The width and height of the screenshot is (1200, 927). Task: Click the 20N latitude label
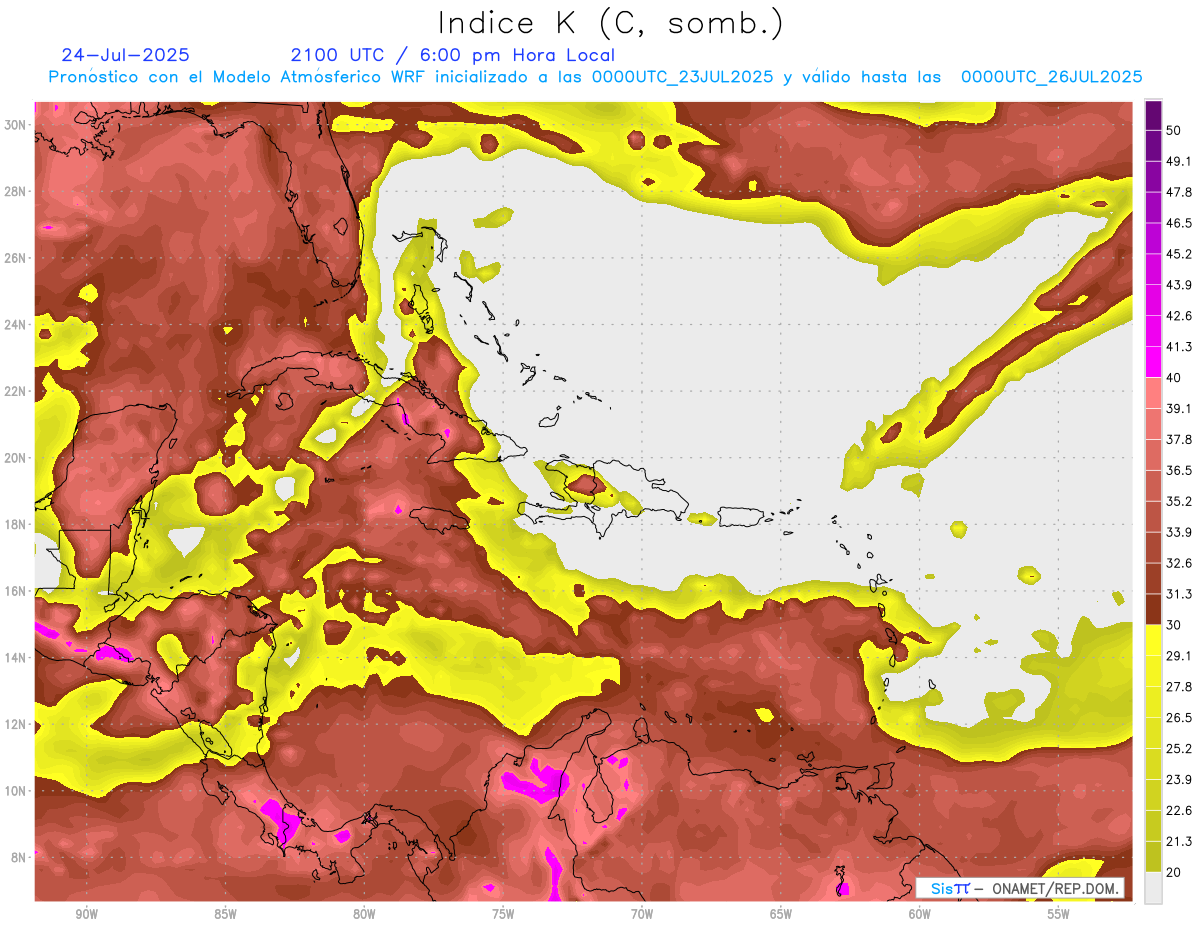pyautogui.click(x=15, y=458)
